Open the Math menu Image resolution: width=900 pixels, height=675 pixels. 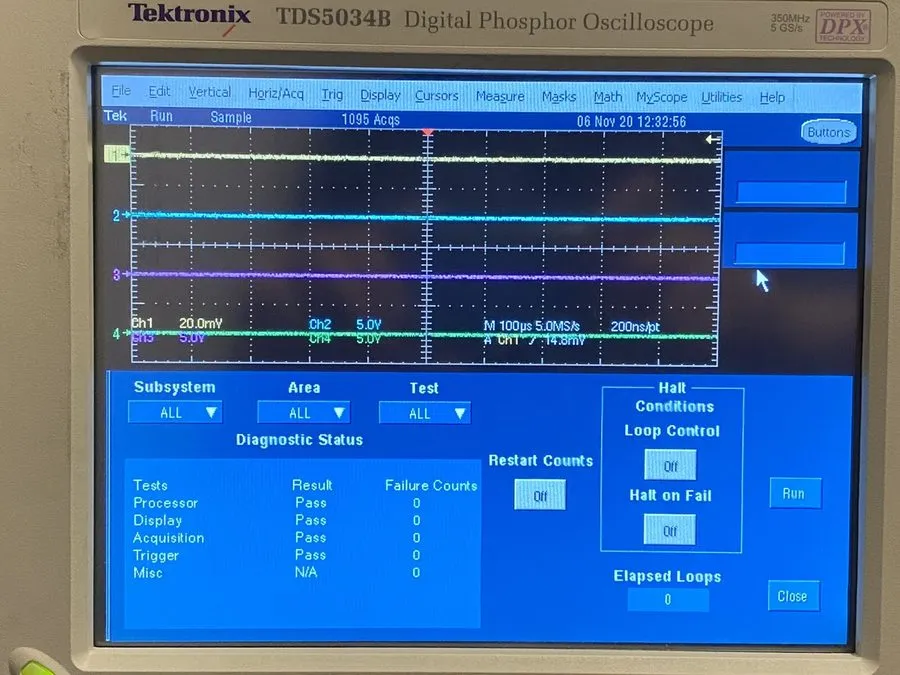608,97
